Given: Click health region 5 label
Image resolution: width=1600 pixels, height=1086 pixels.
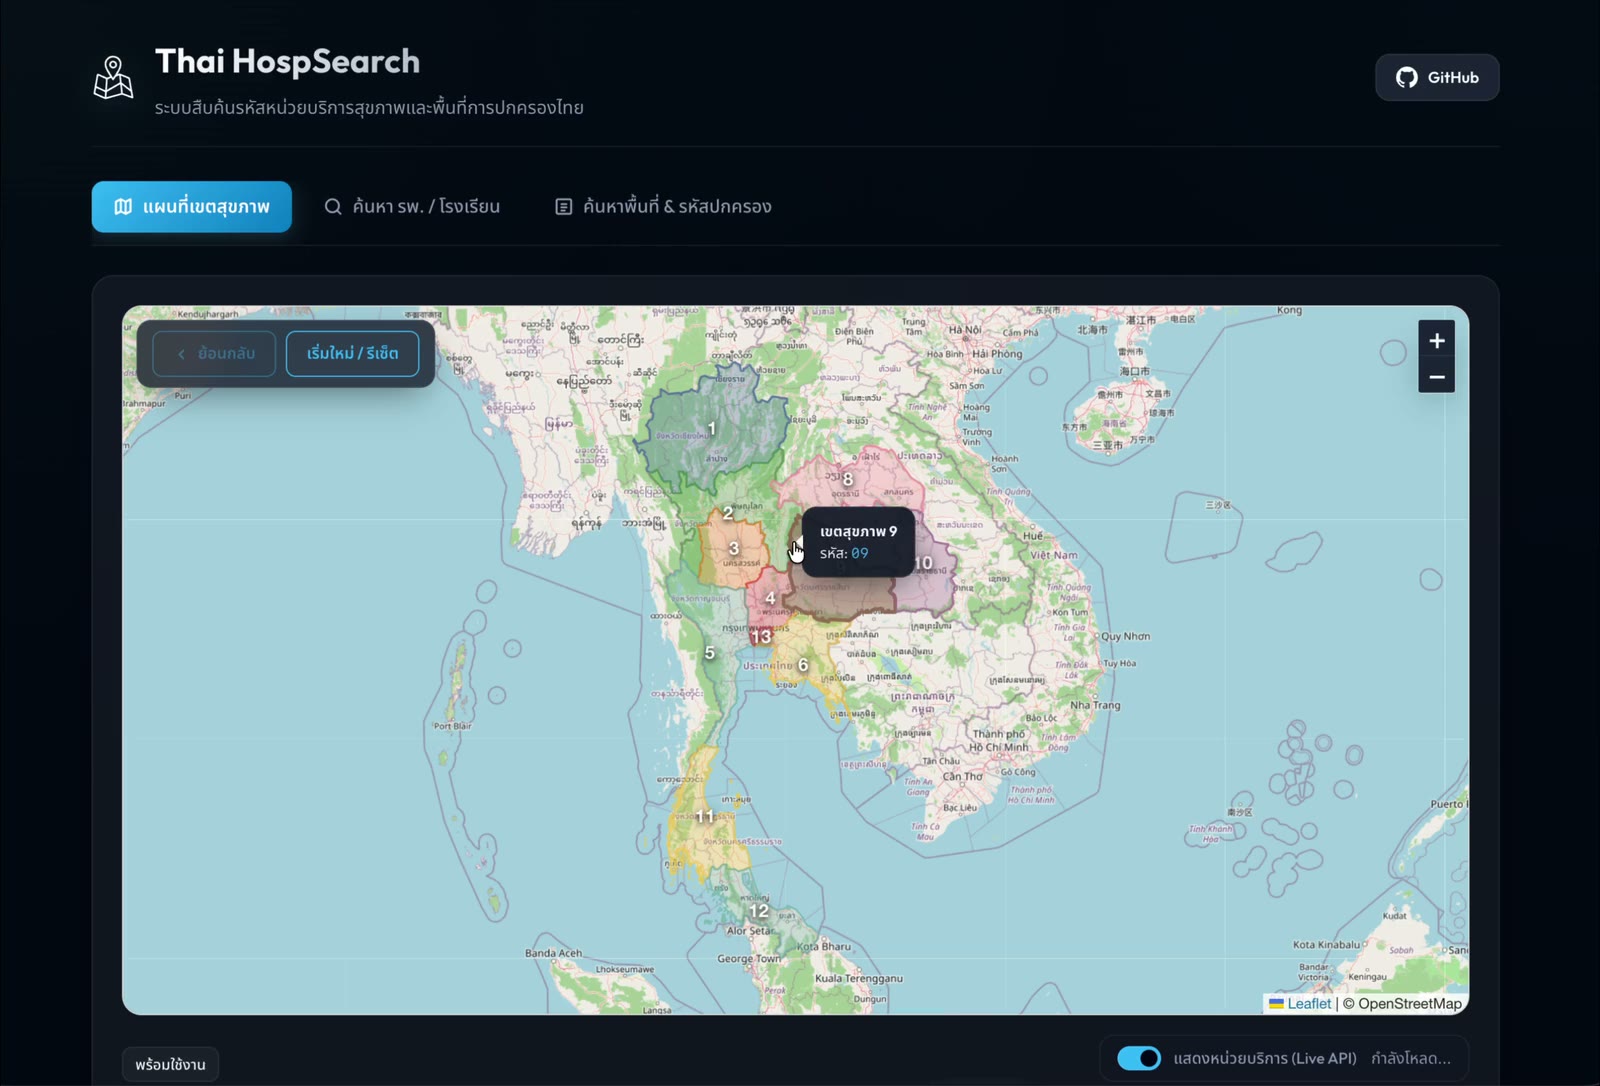Looking at the screenshot, I should [710, 653].
